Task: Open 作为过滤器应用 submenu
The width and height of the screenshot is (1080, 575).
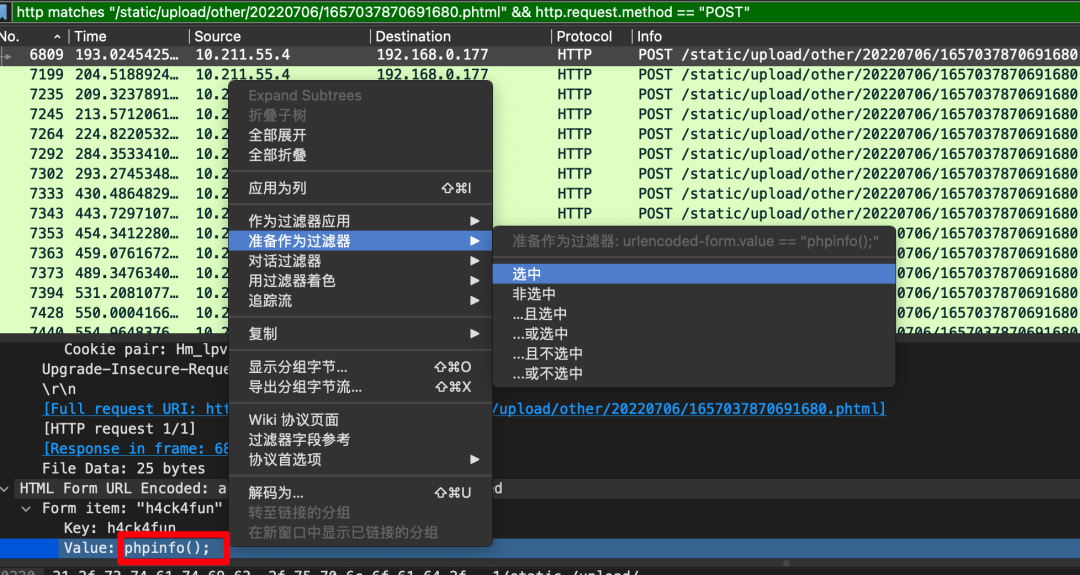Action: (361, 221)
